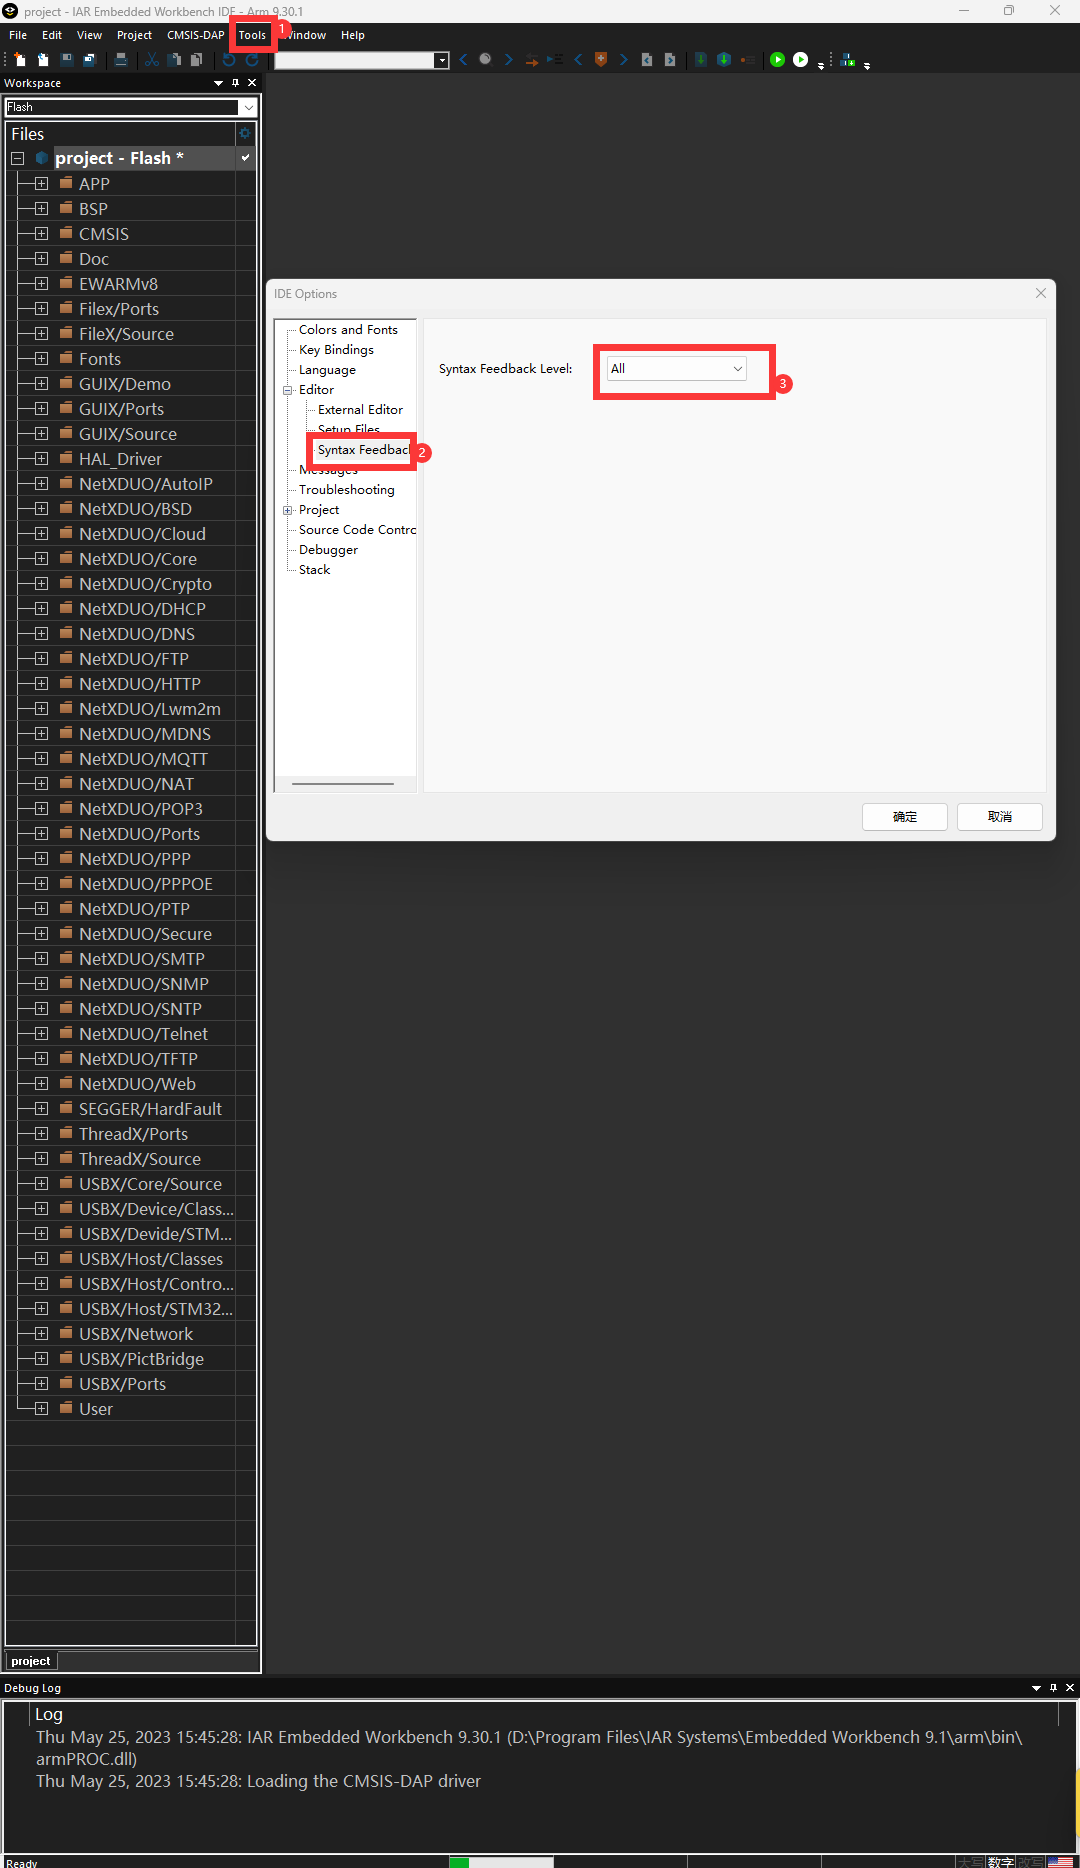Click the 取消 (Cancel) button
Screen dimensions: 1080x1868
[x=1000, y=817]
